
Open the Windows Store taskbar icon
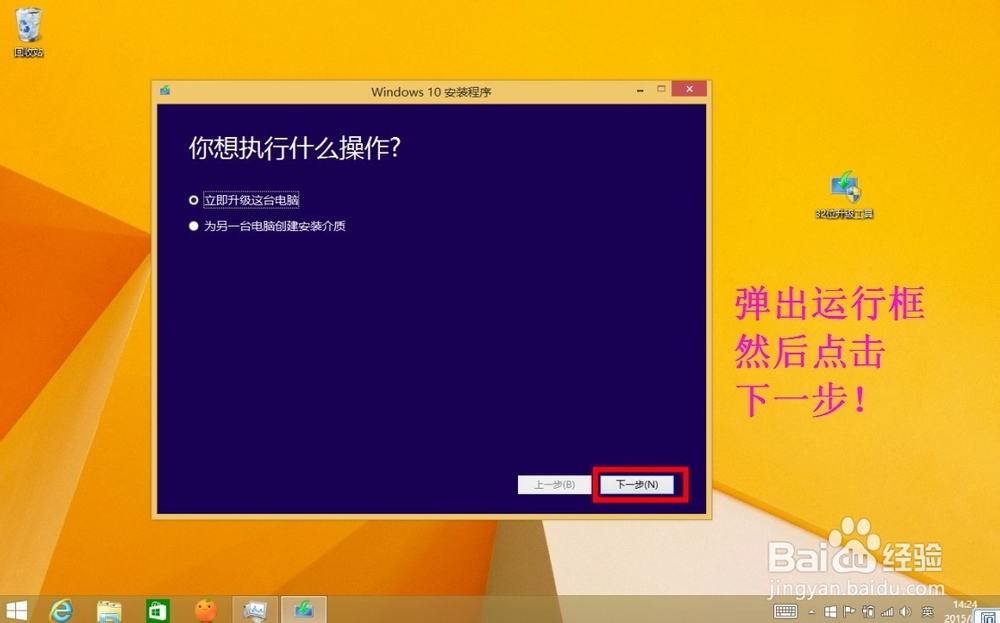pyautogui.click(x=157, y=611)
